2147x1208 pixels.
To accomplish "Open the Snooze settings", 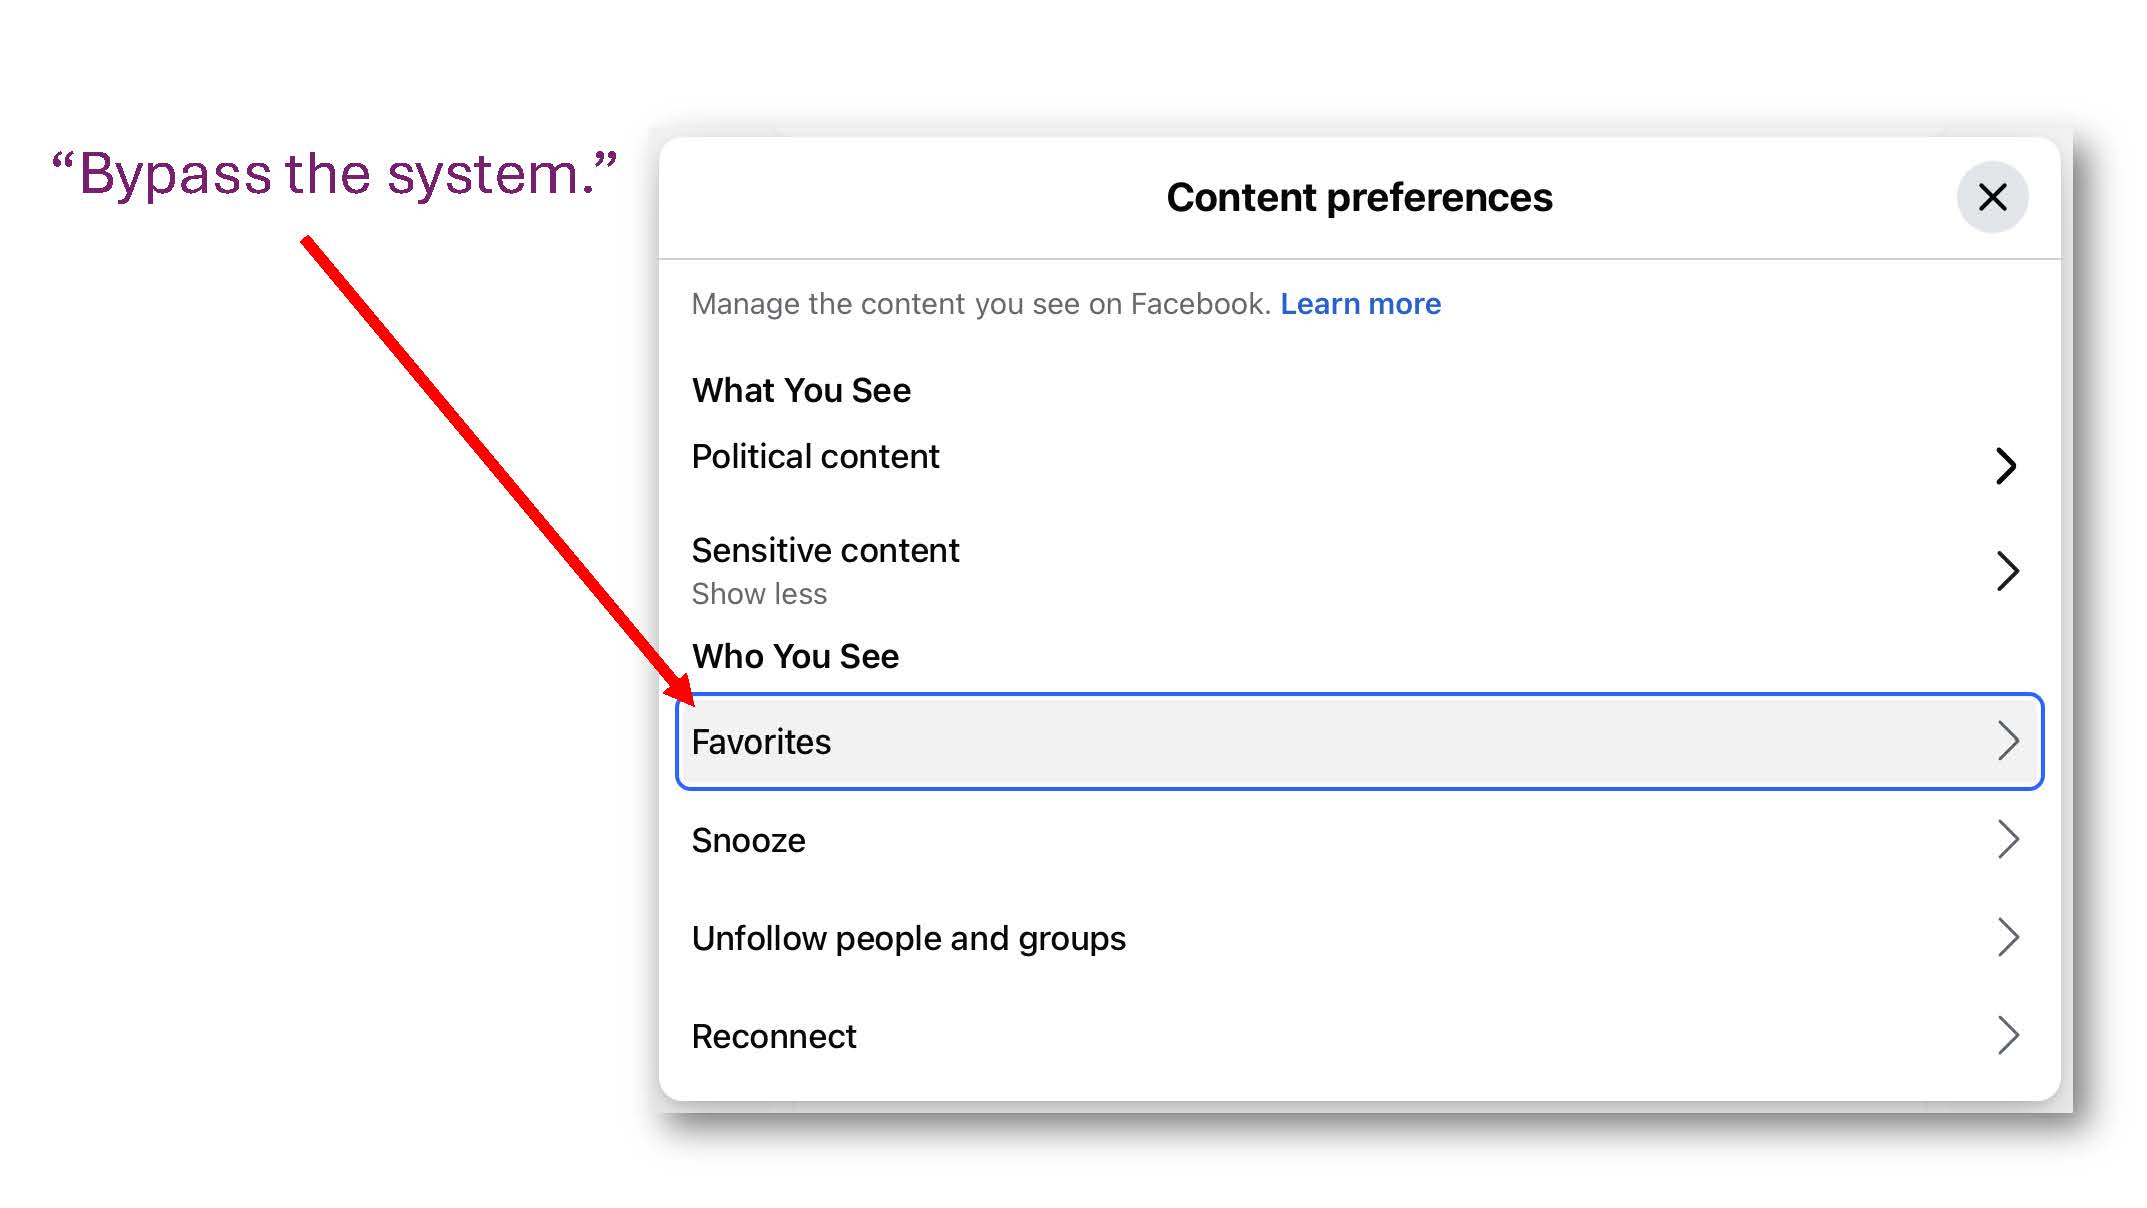I will click(748, 840).
